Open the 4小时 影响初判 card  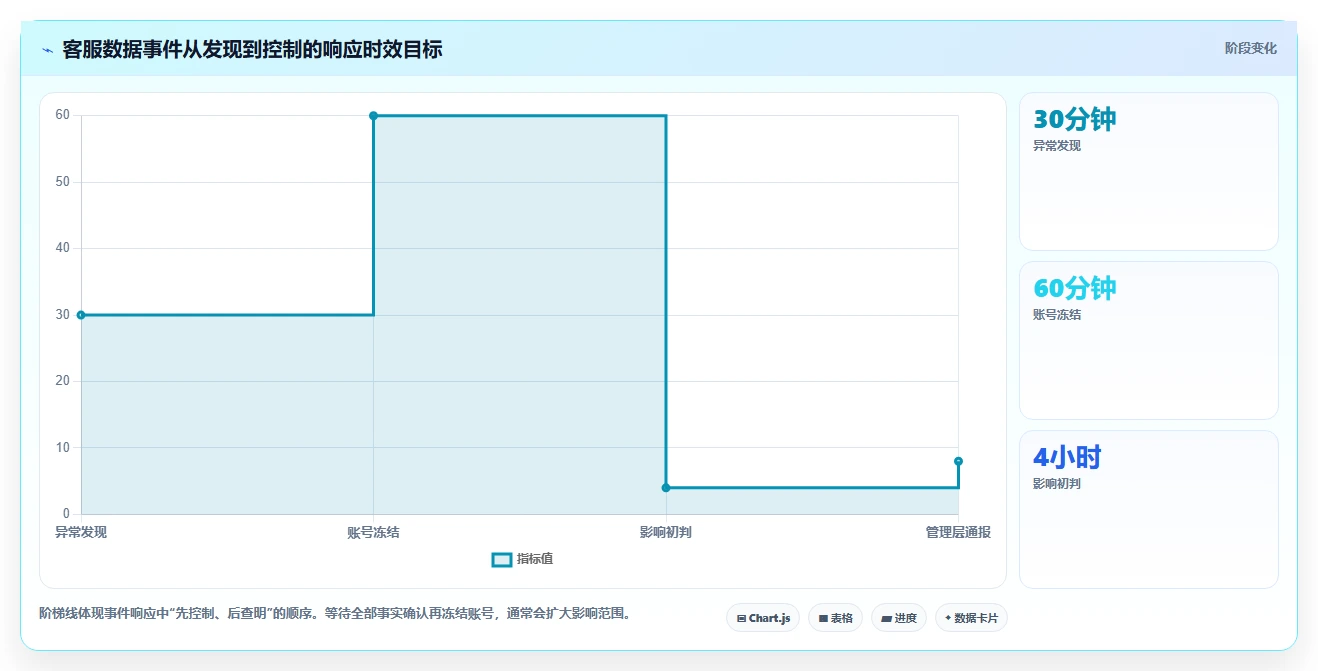[x=1148, y=509]
